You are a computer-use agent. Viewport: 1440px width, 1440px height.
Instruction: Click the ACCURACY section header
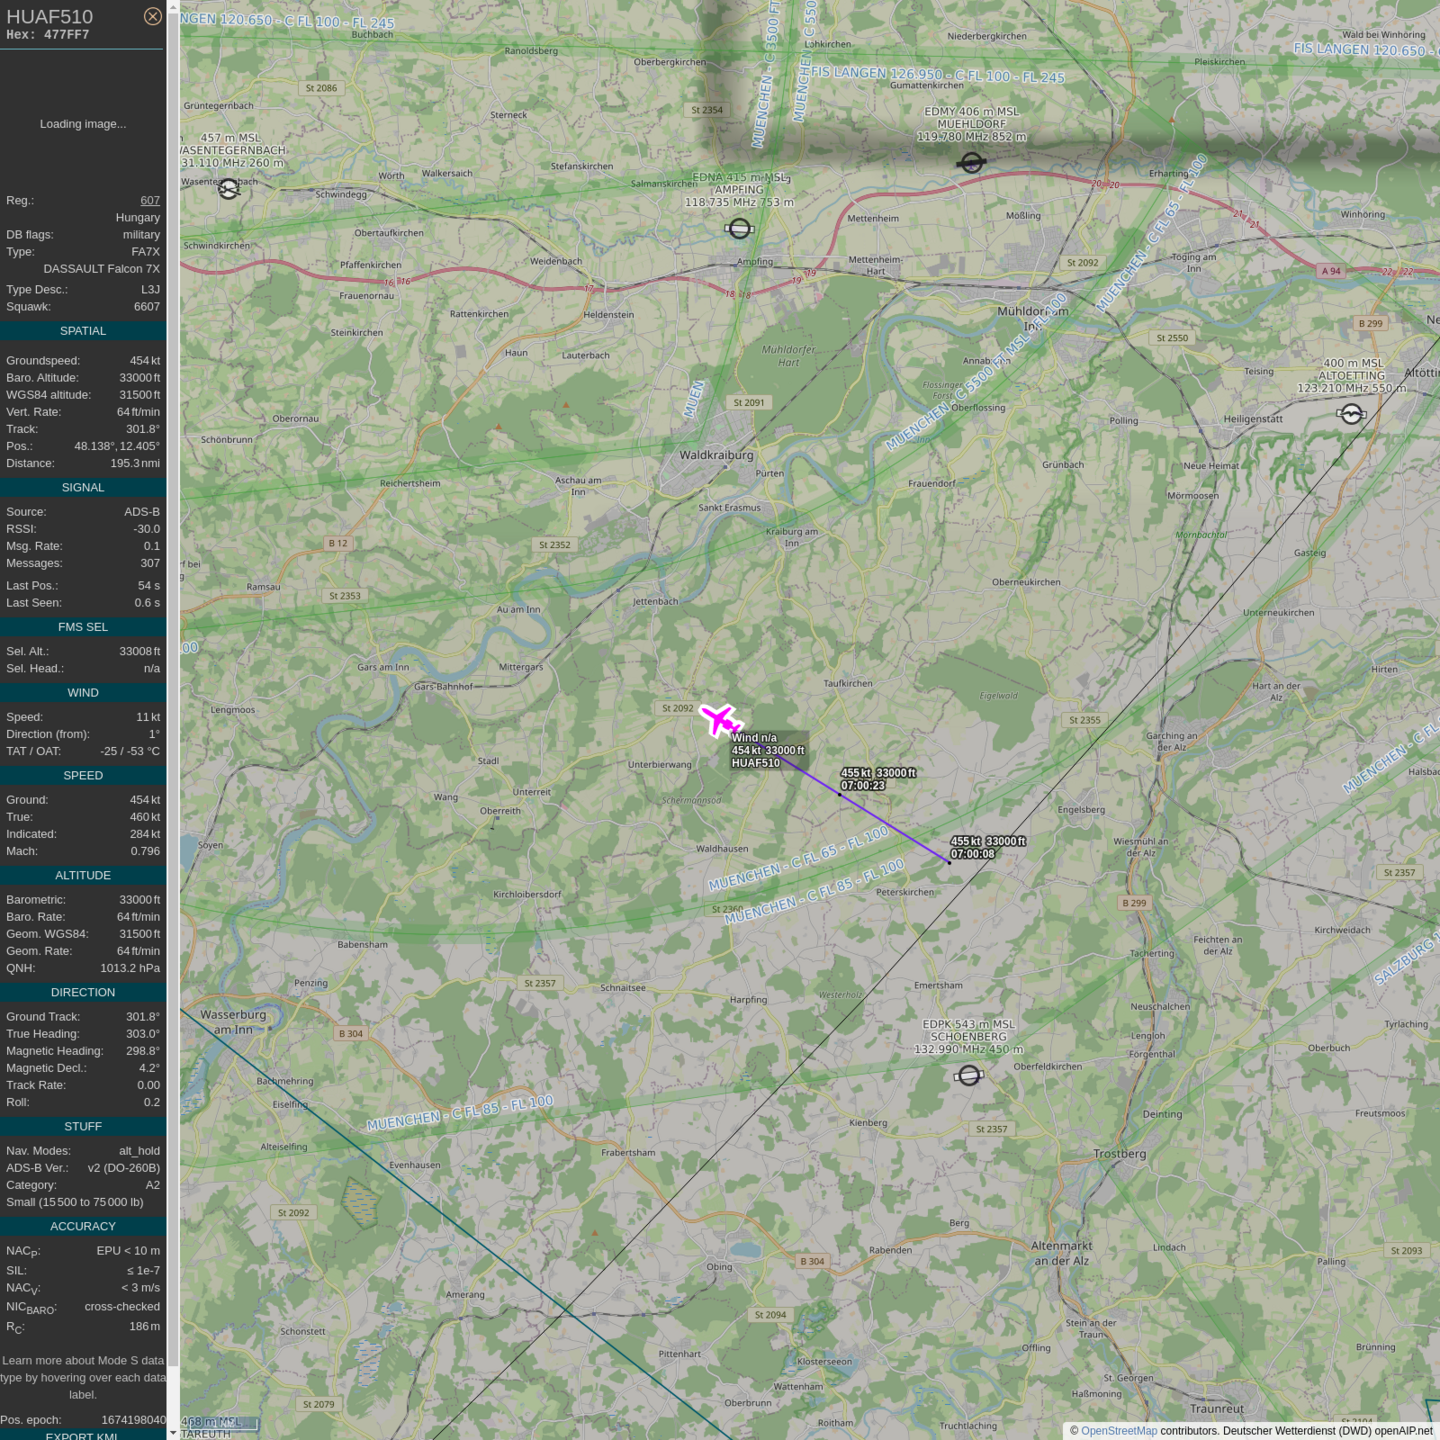pos(83,1226)
